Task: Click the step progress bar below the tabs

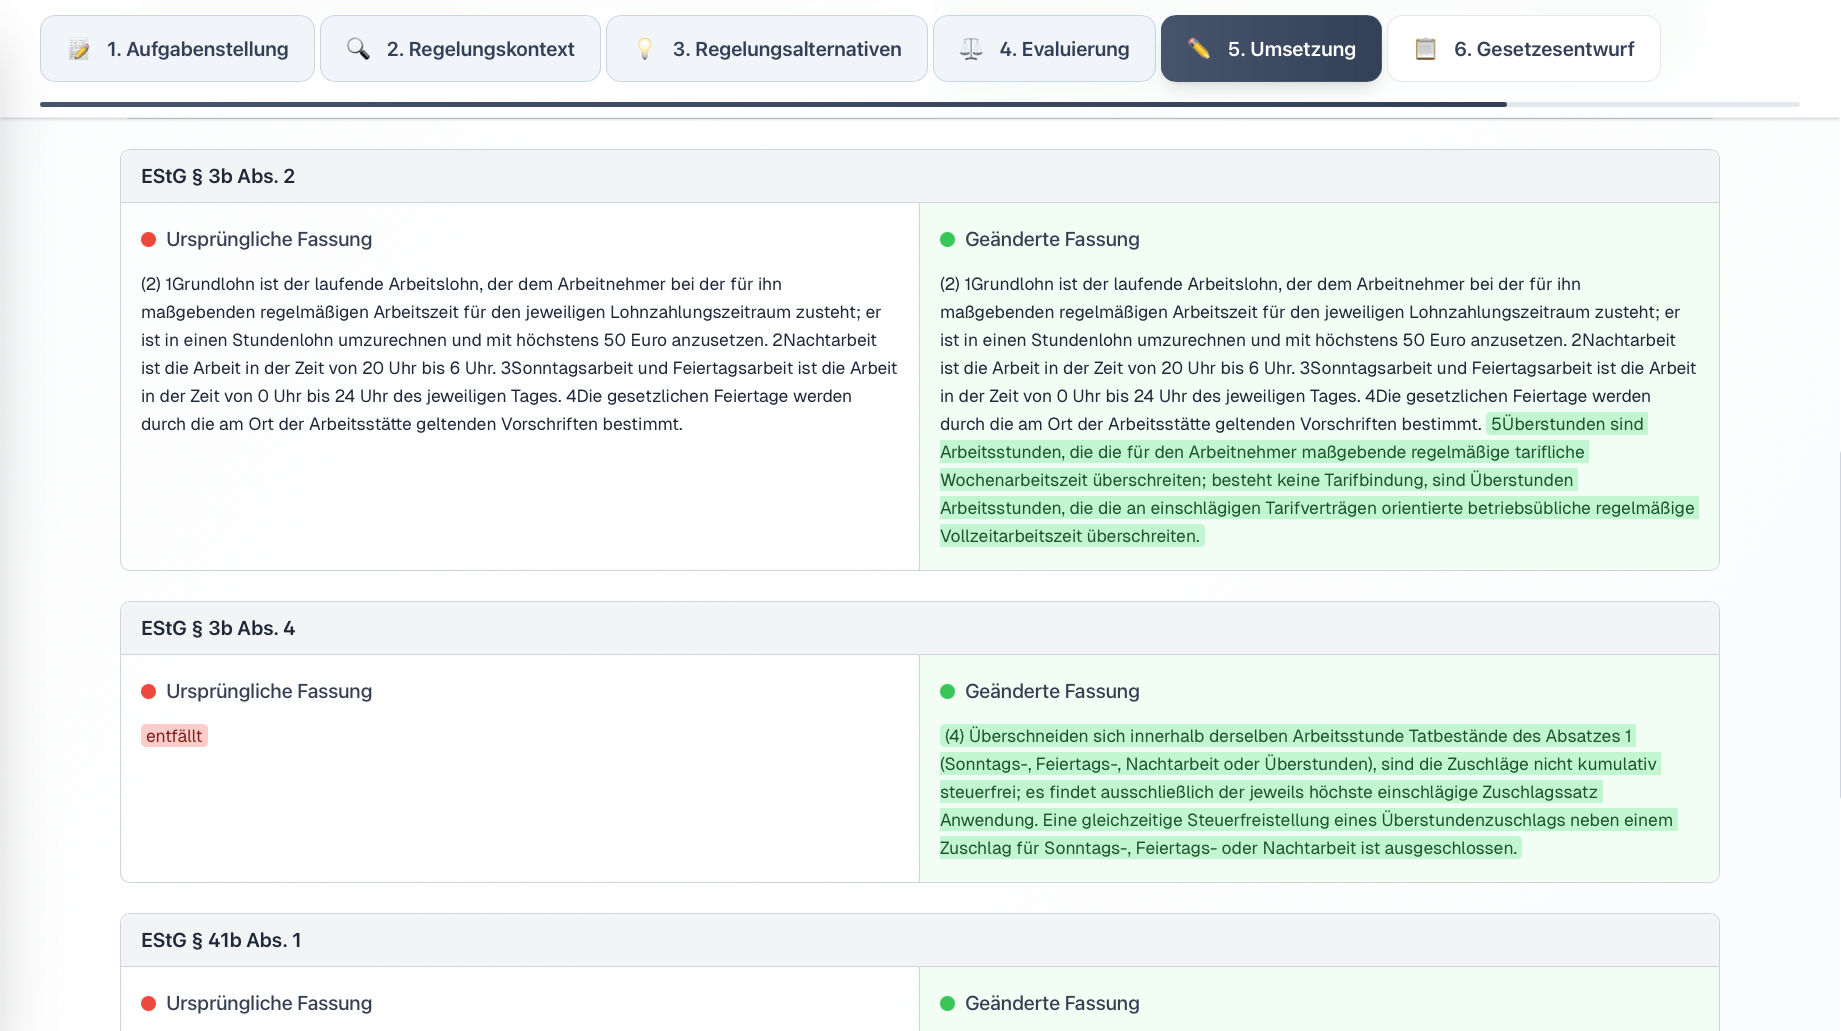Action: coord(920,104)
